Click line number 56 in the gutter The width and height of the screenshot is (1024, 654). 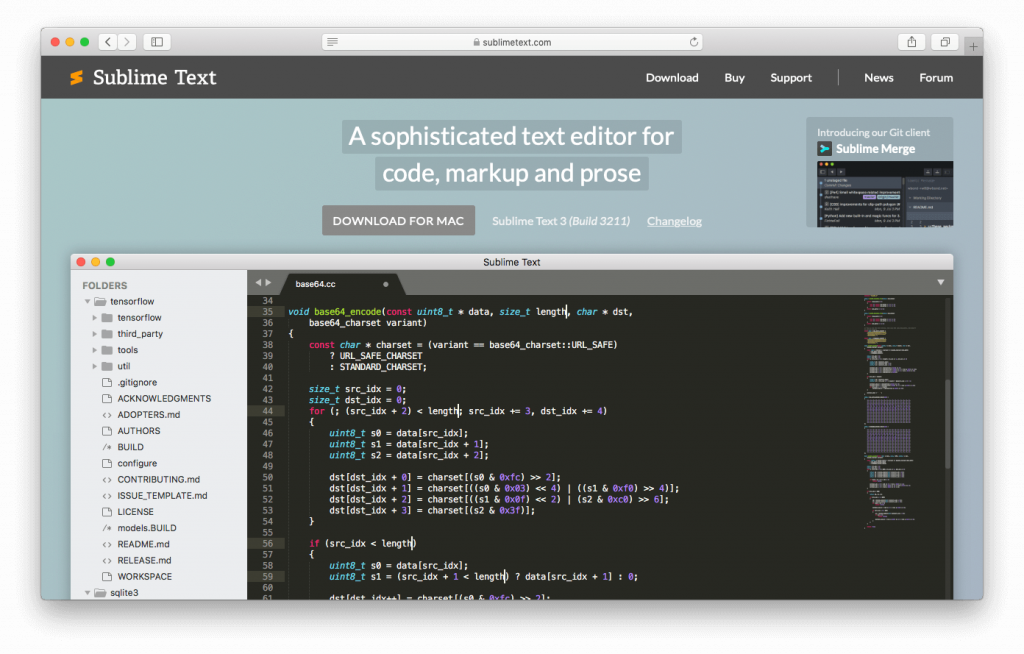[268, 544]
